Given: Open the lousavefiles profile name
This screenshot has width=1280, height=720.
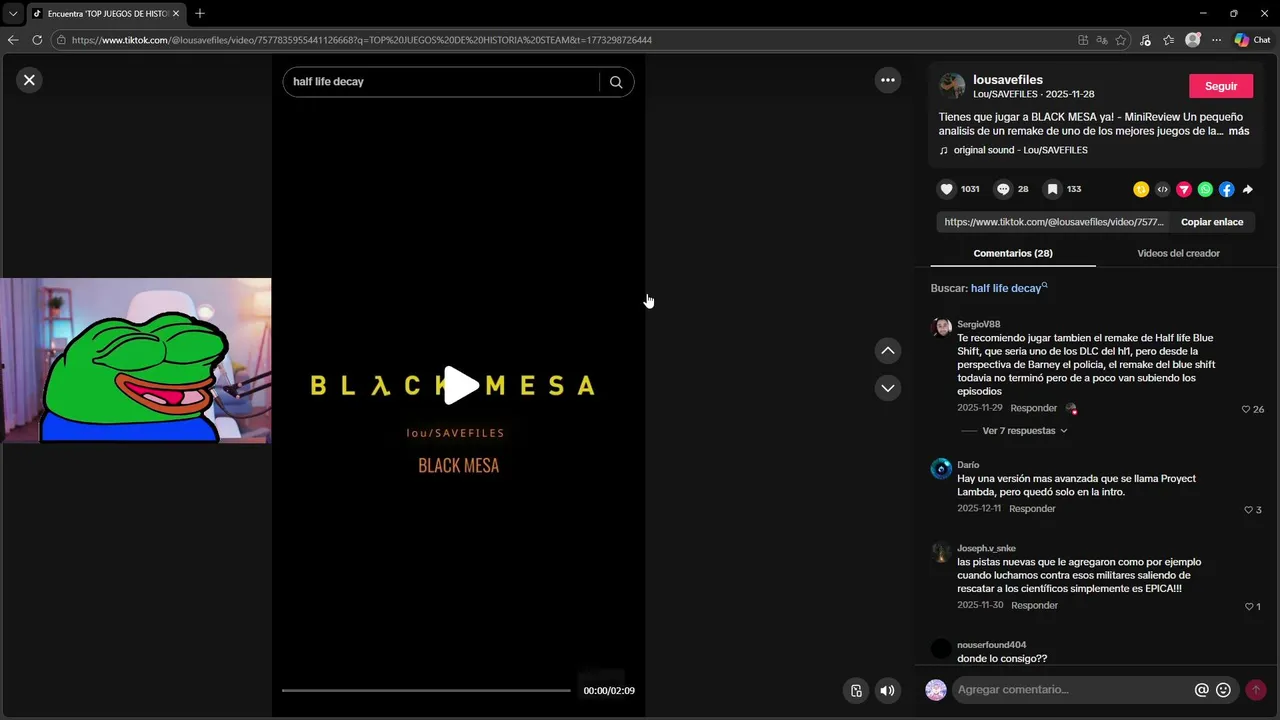Looking at the screenshot, I should pyautogui.click(x=1008, y=79).
